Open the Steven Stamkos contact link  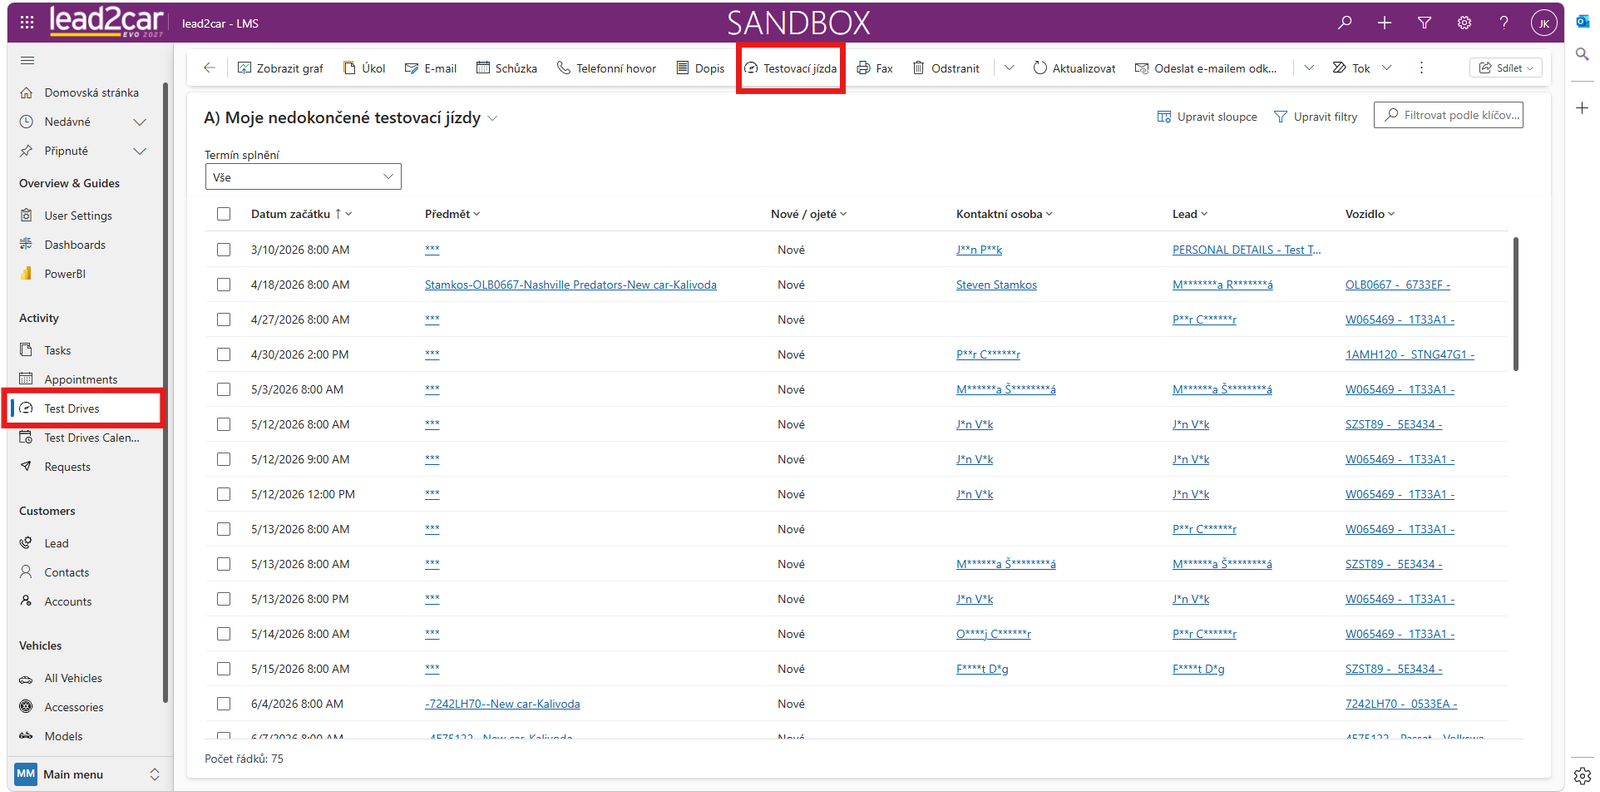996,285
